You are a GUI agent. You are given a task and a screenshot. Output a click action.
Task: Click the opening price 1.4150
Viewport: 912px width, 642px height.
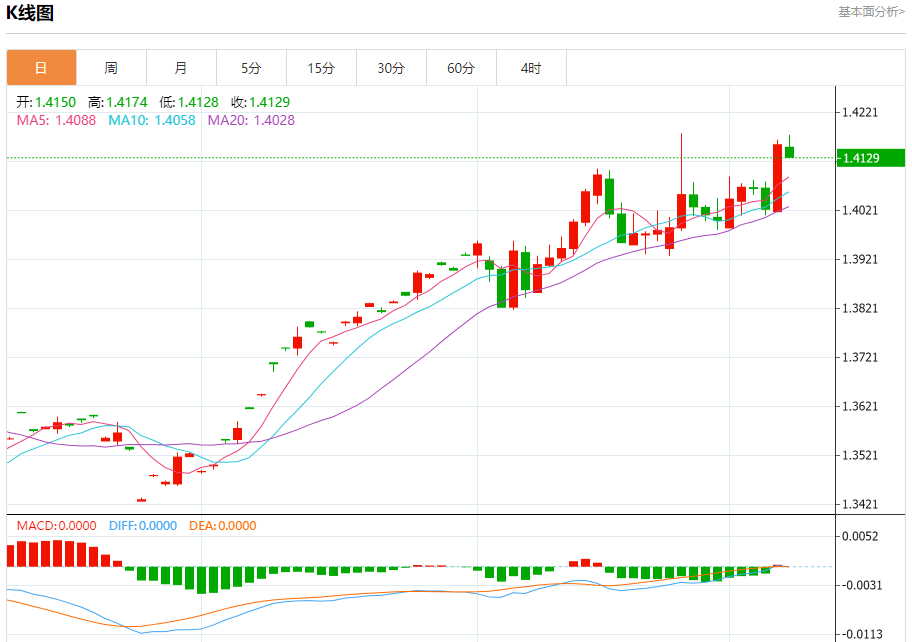tap(55, 102)
